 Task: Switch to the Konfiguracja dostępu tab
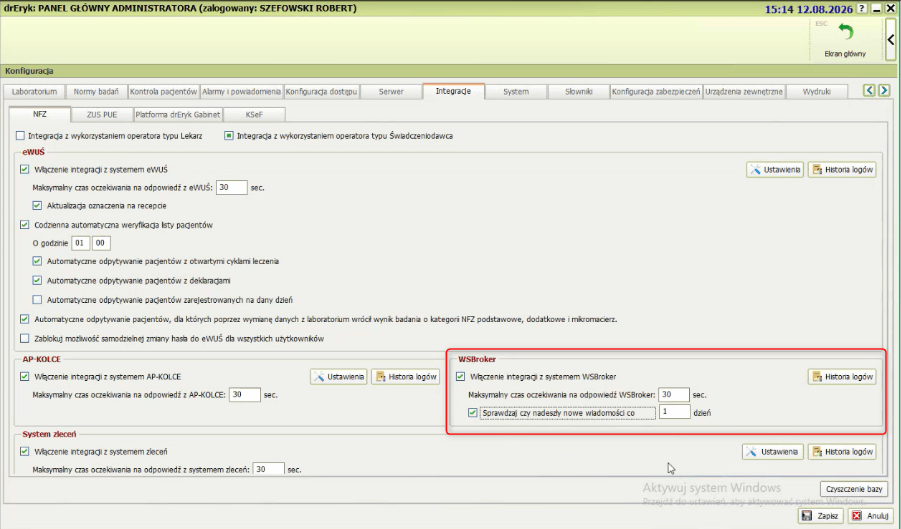point(321,91)
